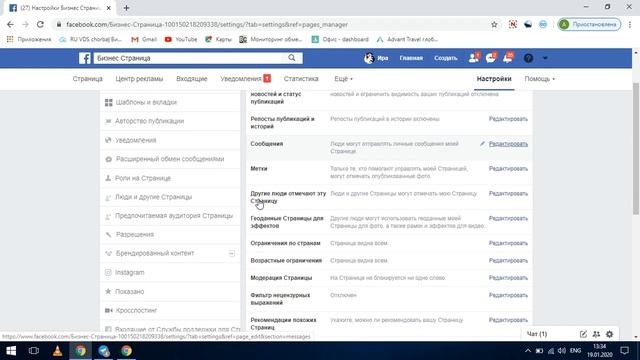Open Страница tab

coord(87,79)
